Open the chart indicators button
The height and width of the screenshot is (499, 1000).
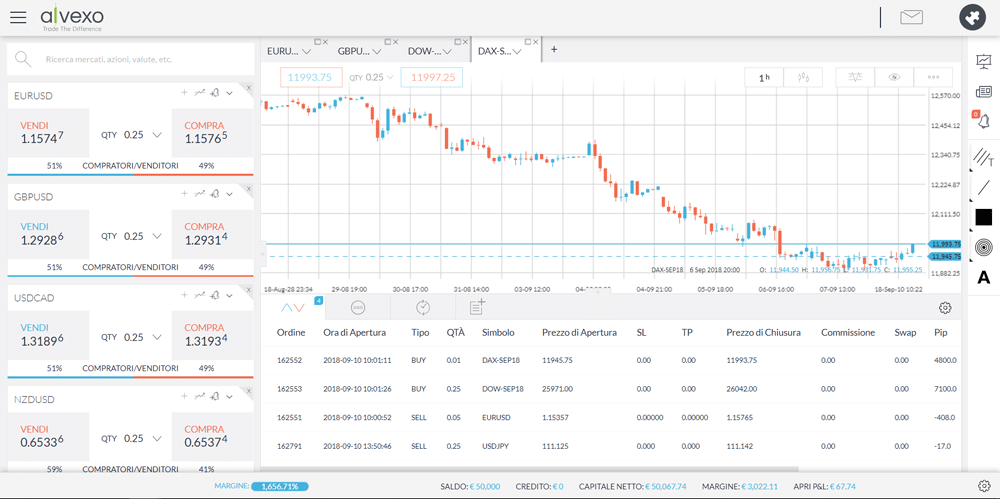855,77
